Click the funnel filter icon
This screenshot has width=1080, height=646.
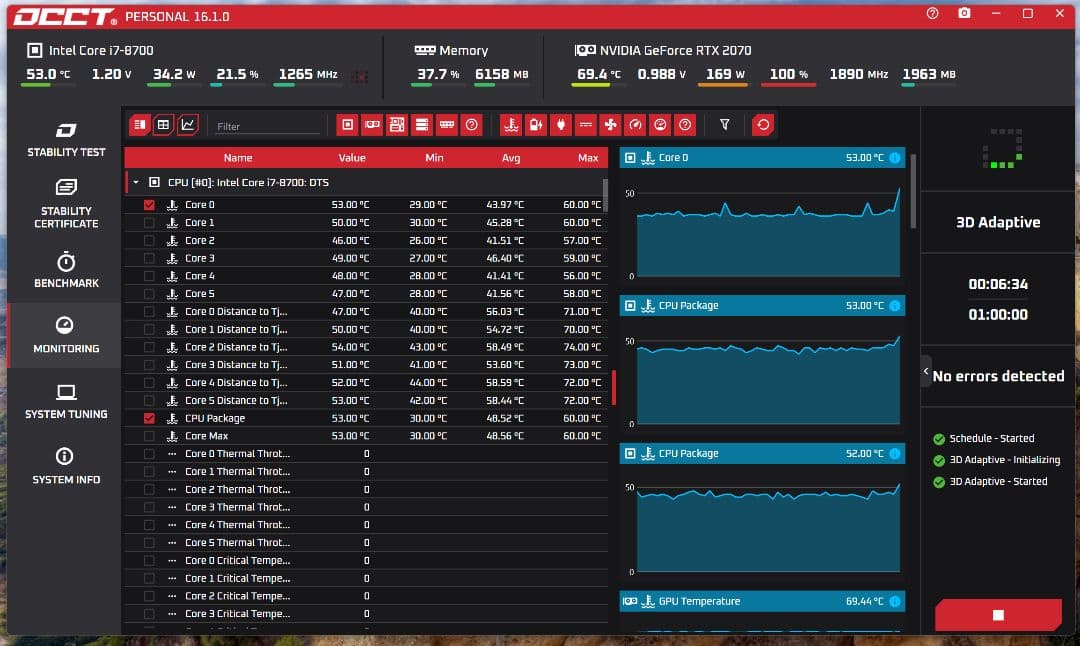[725, 125]
